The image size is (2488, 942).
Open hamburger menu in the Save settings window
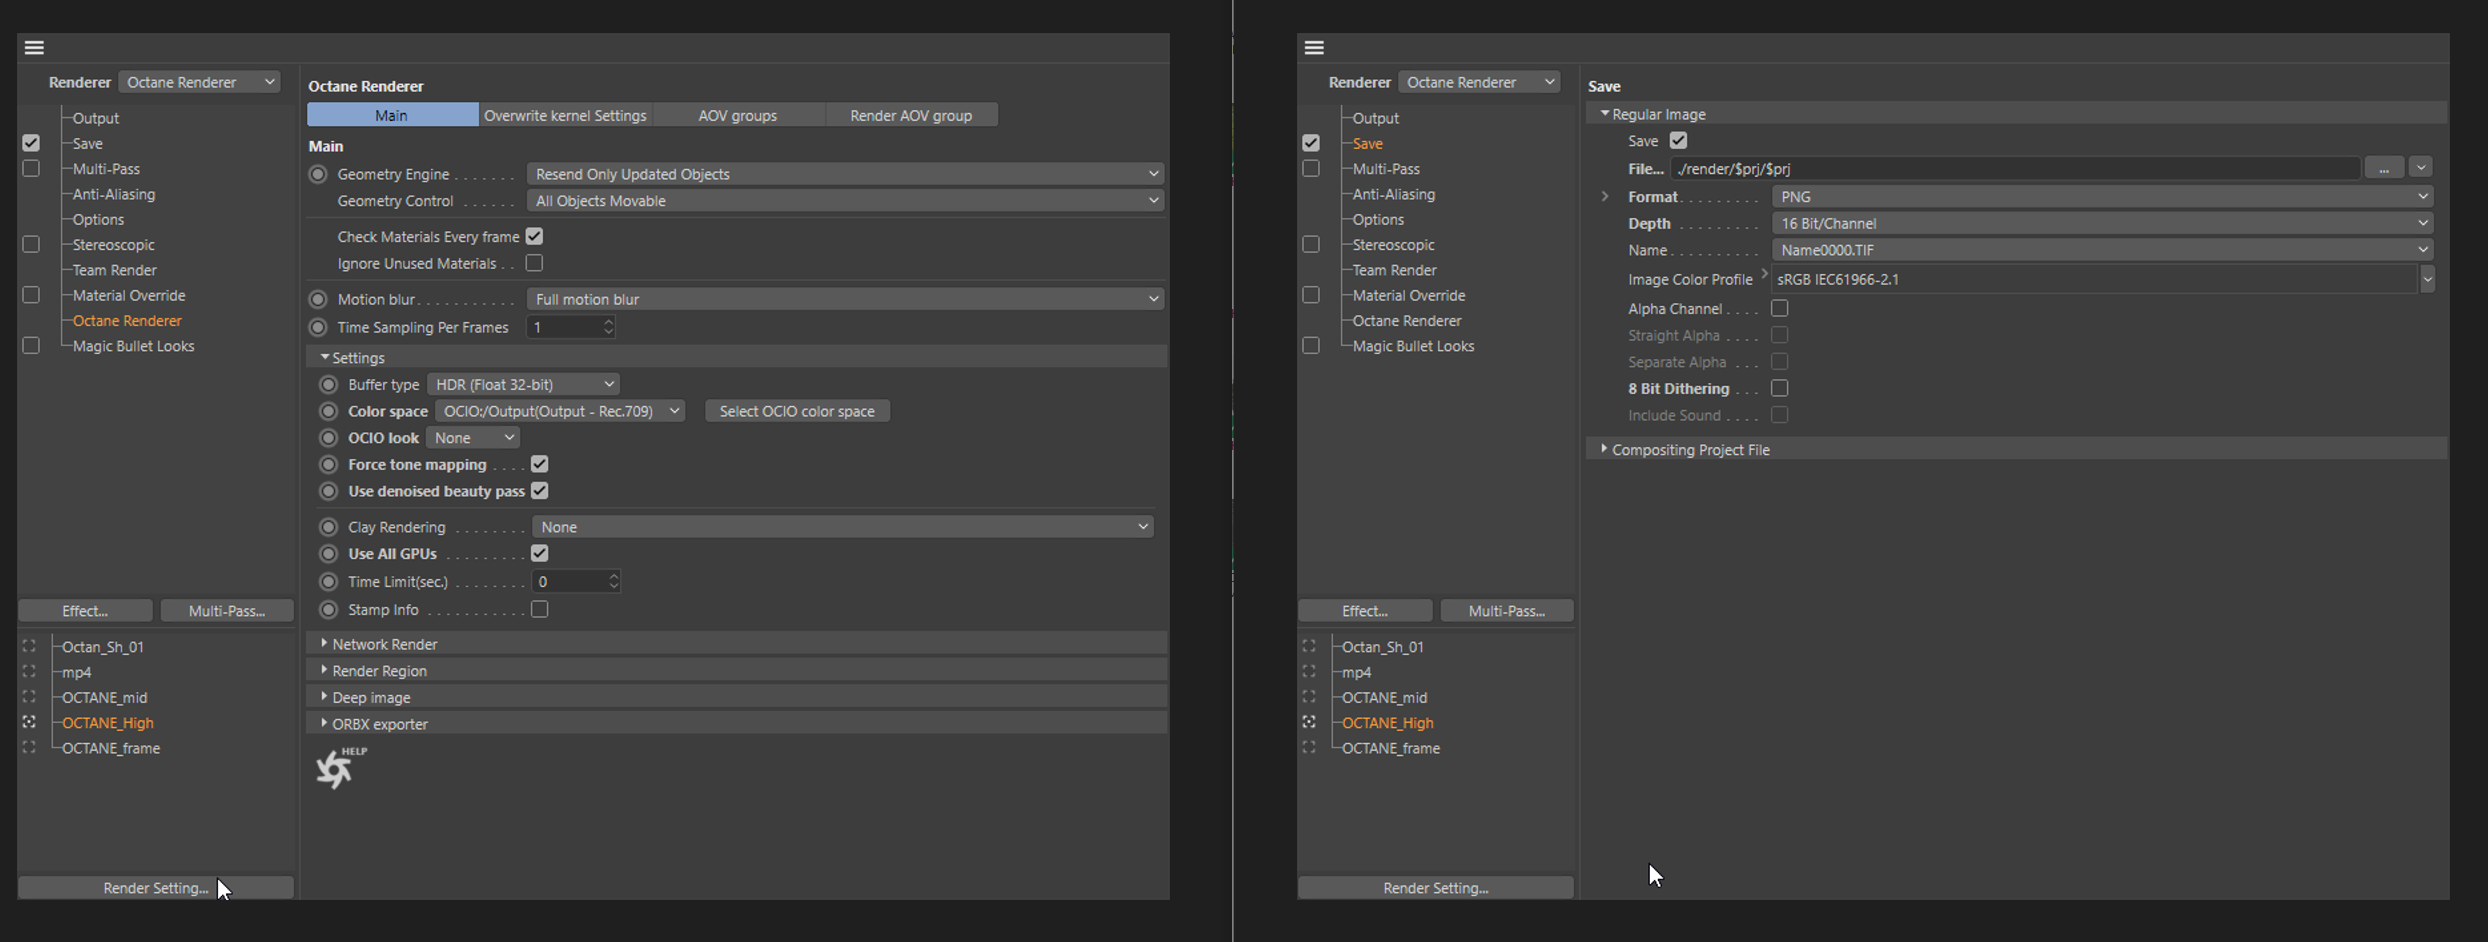[1314, 47]
